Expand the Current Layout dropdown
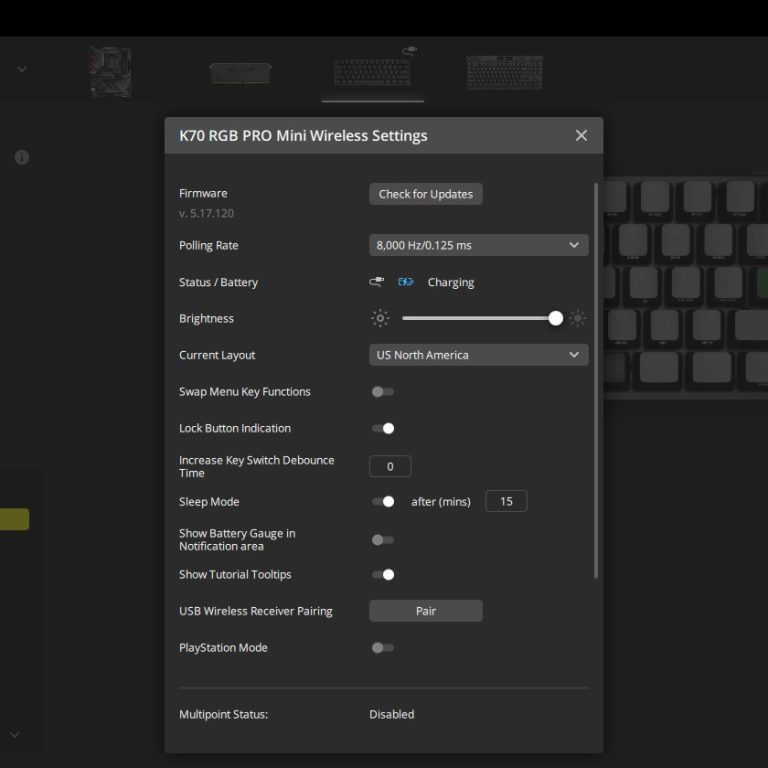The image size is (768, 768). click(x=478, y=355)
